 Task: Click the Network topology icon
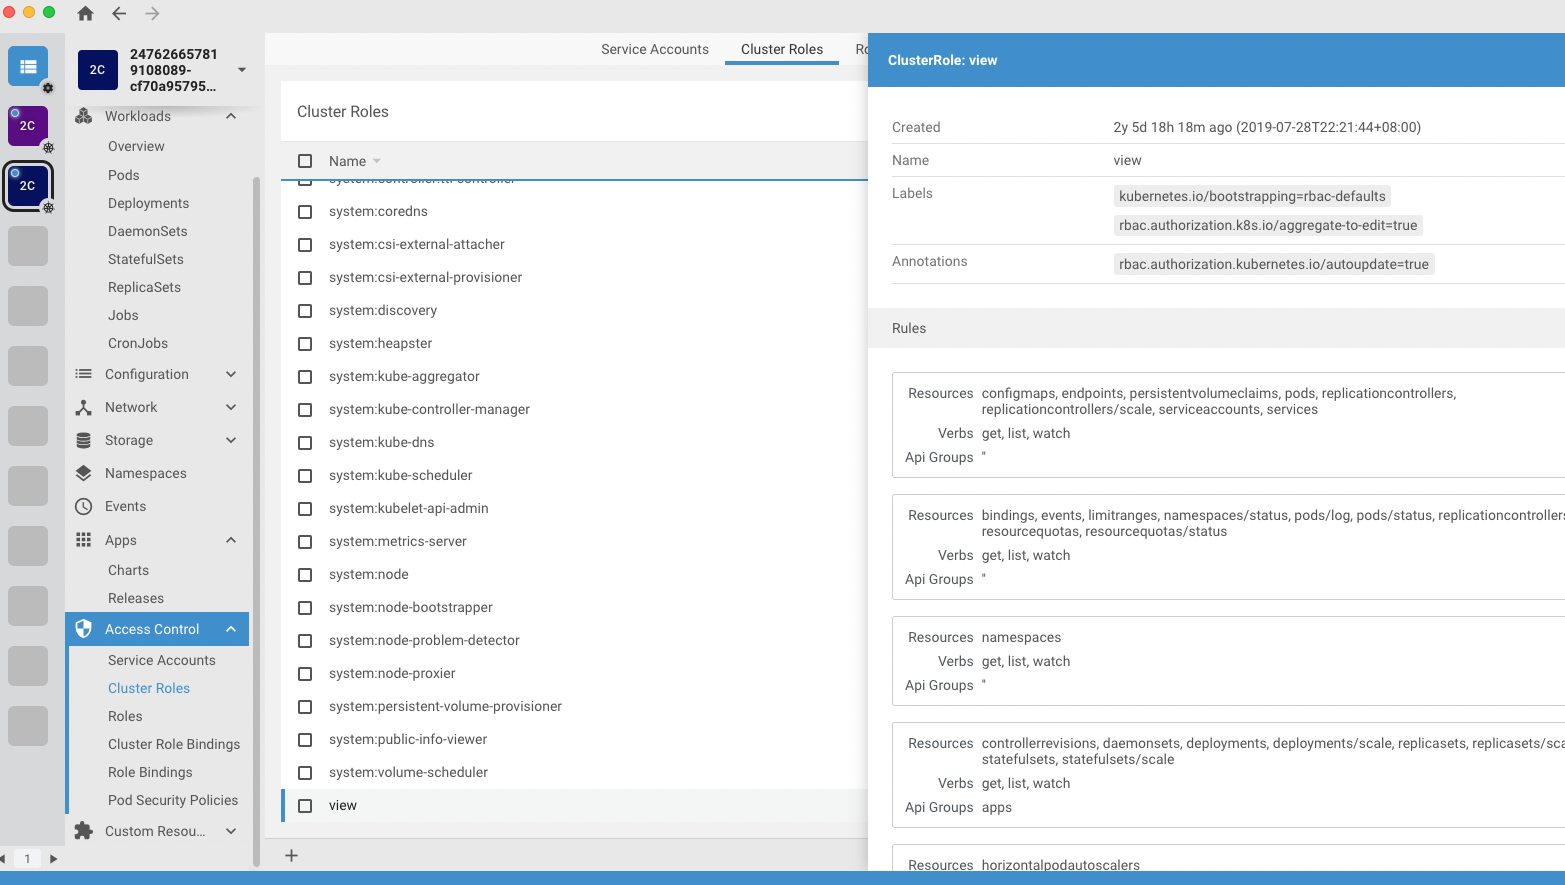pos(84,407)
